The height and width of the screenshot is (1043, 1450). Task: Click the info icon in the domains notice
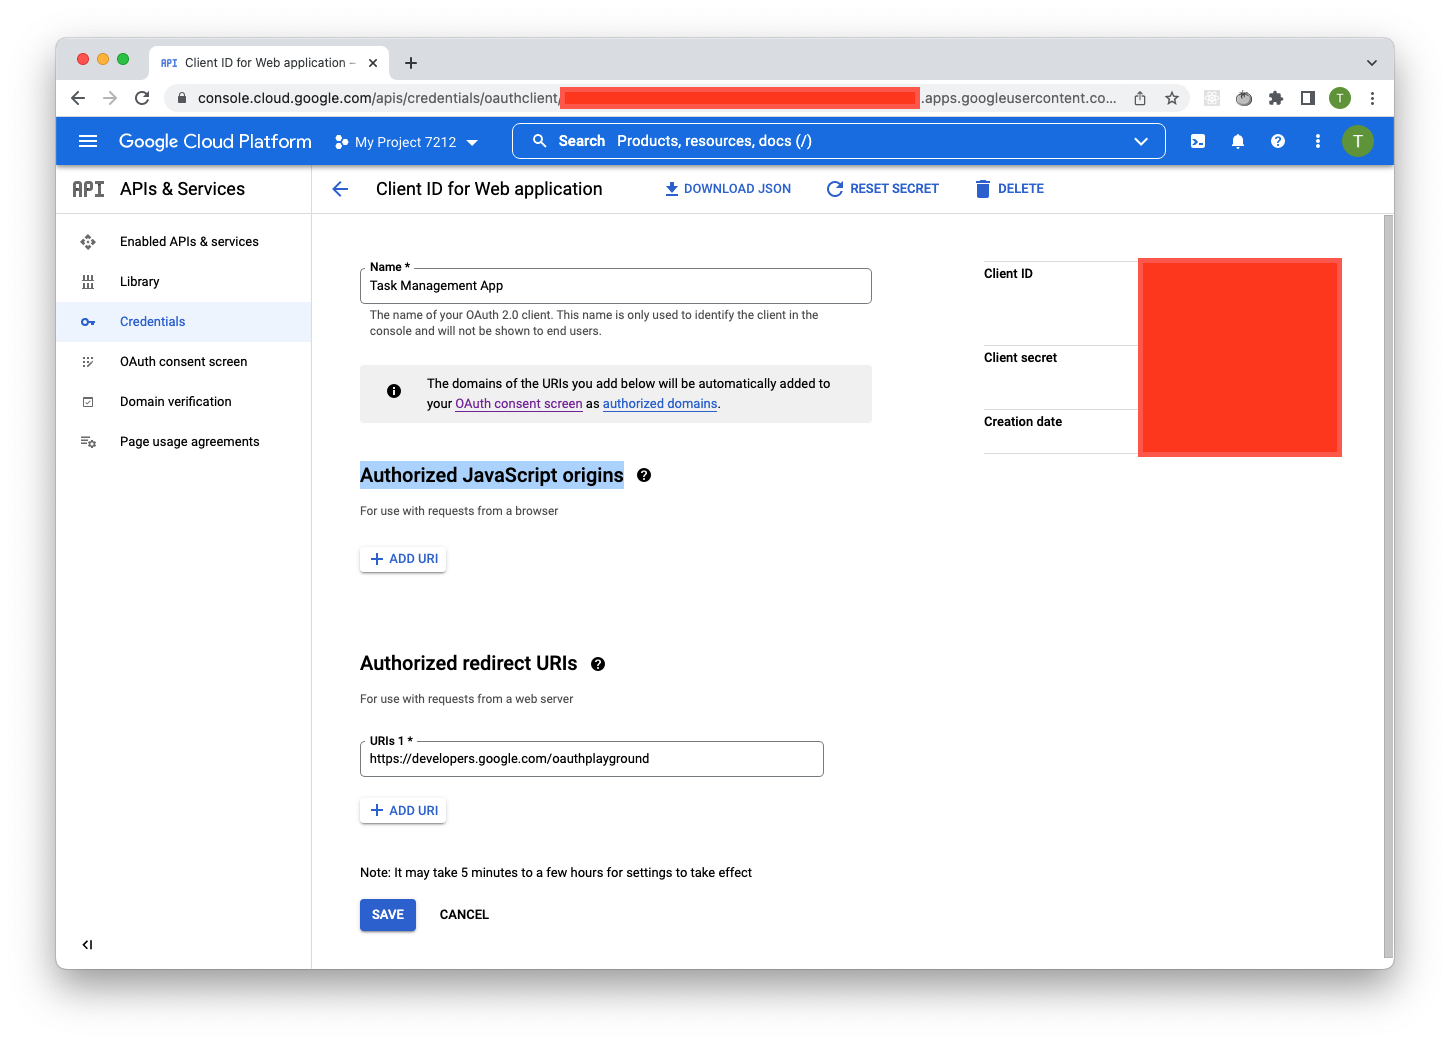394,391
